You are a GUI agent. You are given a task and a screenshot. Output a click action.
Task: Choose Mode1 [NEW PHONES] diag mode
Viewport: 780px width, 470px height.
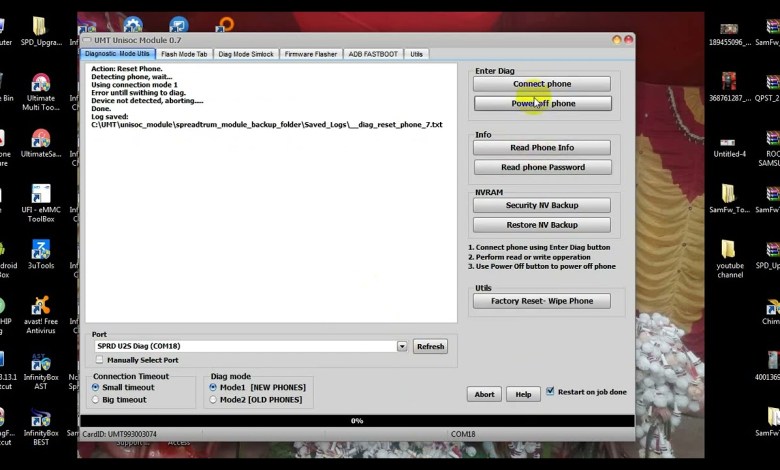pos(213,387)
